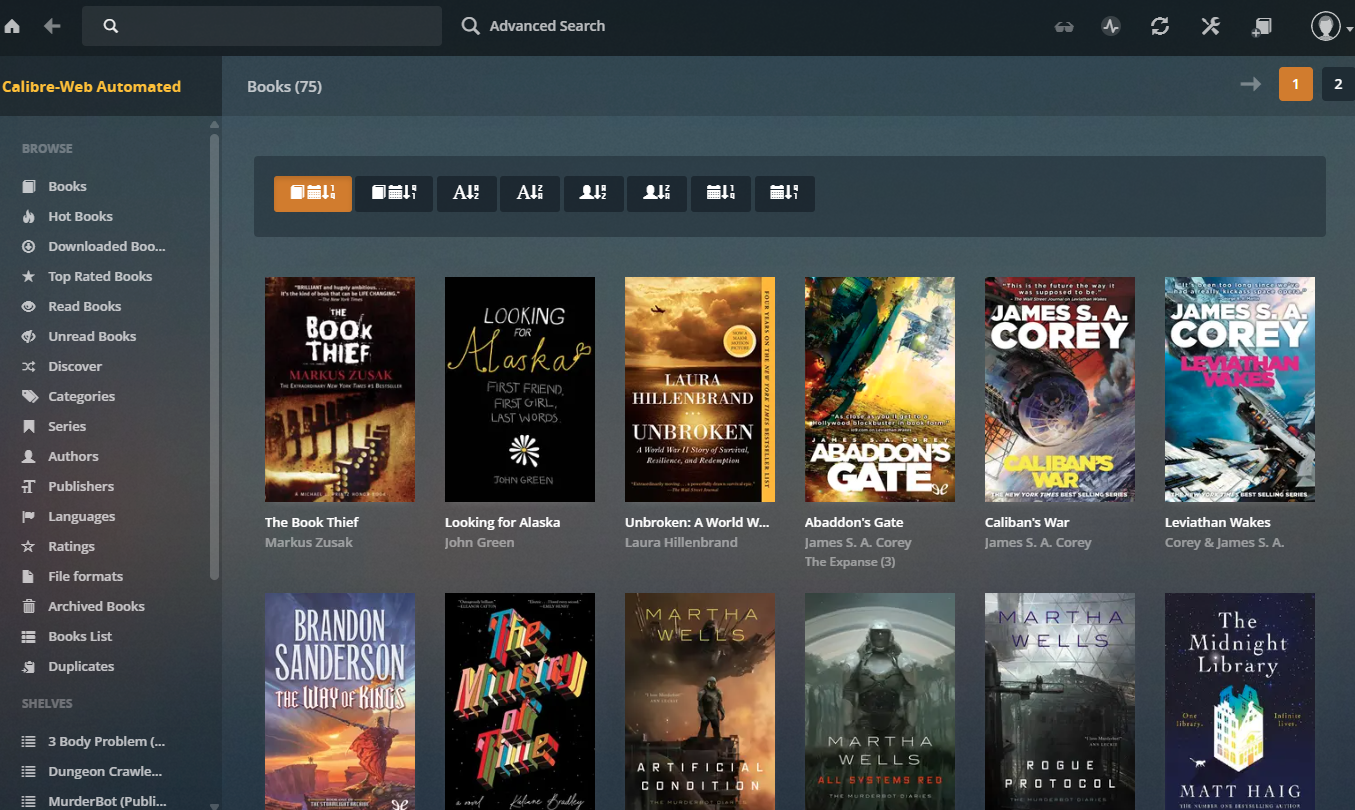Viewport: 1355px width, 810px height.
Task: Click the add book icon with plus
Action: 1261,27
